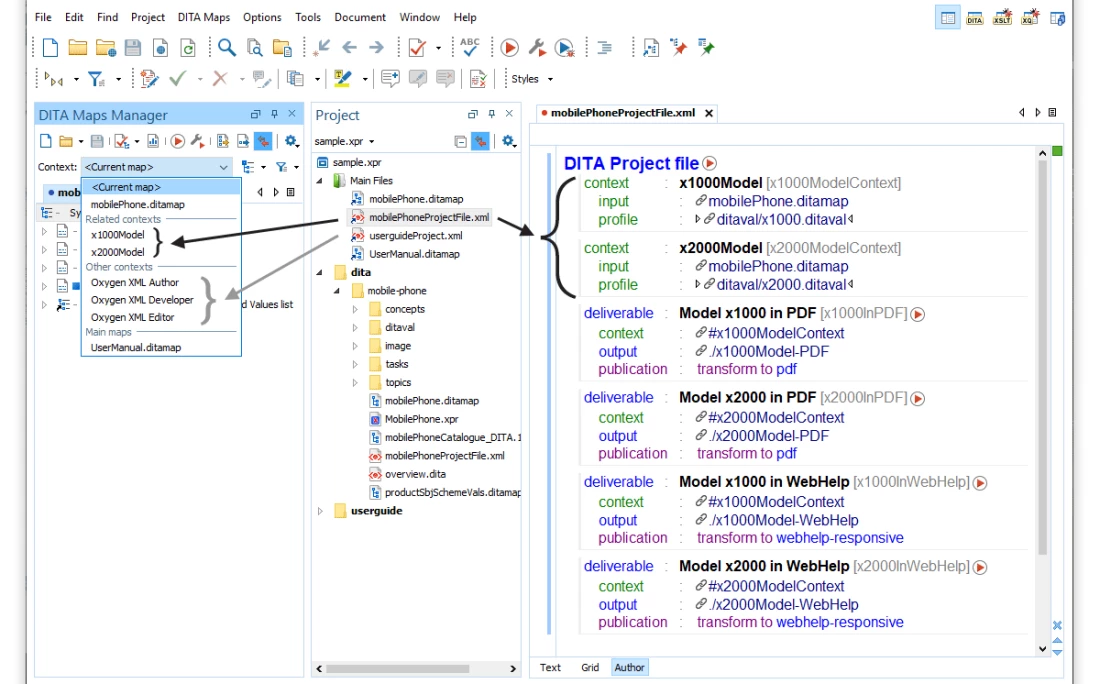Screen dimensions: 1100x684
Task: Click Apply Transformation Scenario in main toolbar
Action: [509, 47]
